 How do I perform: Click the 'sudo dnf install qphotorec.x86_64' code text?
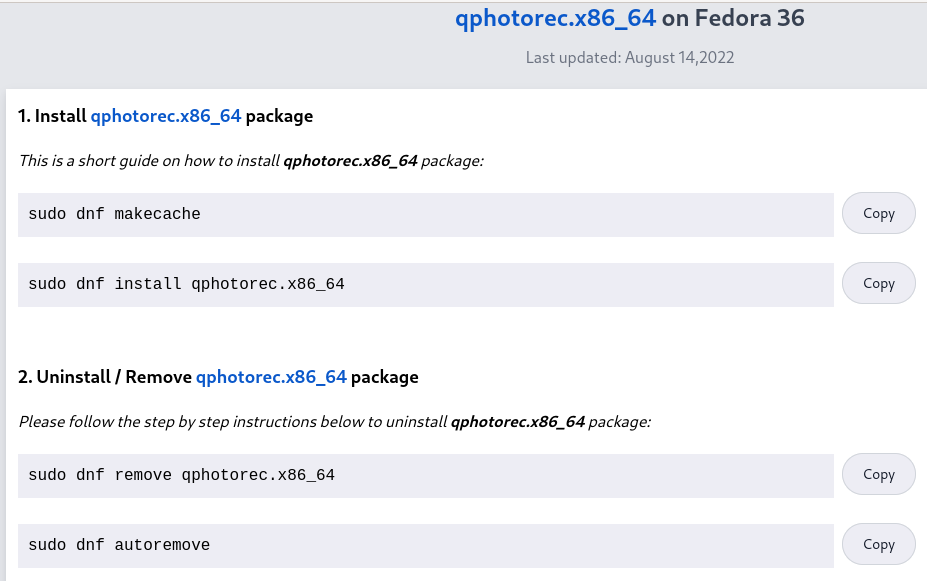click(186, 284)
